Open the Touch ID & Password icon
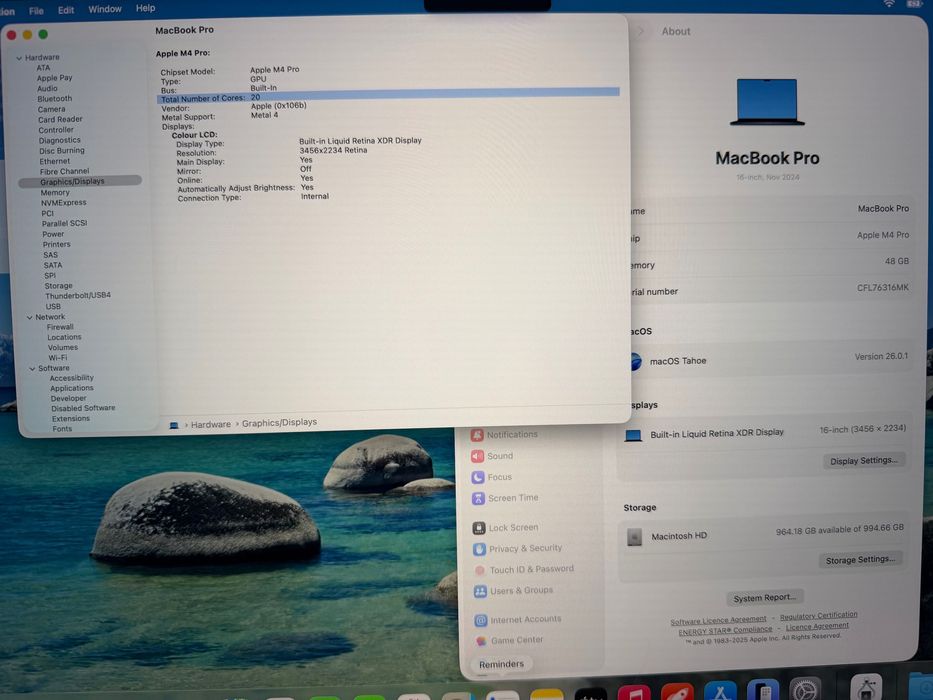The width and height of the screenshot is (933, 700). 480,570
